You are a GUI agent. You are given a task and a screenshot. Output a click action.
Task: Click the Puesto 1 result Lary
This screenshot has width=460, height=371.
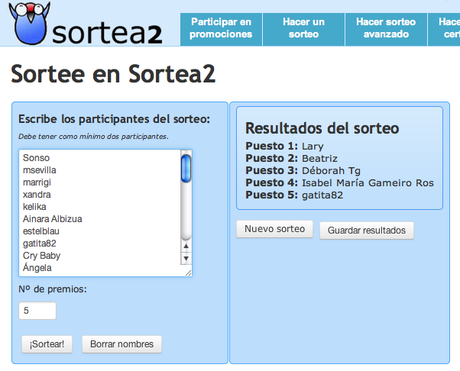pyautogui.click(x=313, y=146)
